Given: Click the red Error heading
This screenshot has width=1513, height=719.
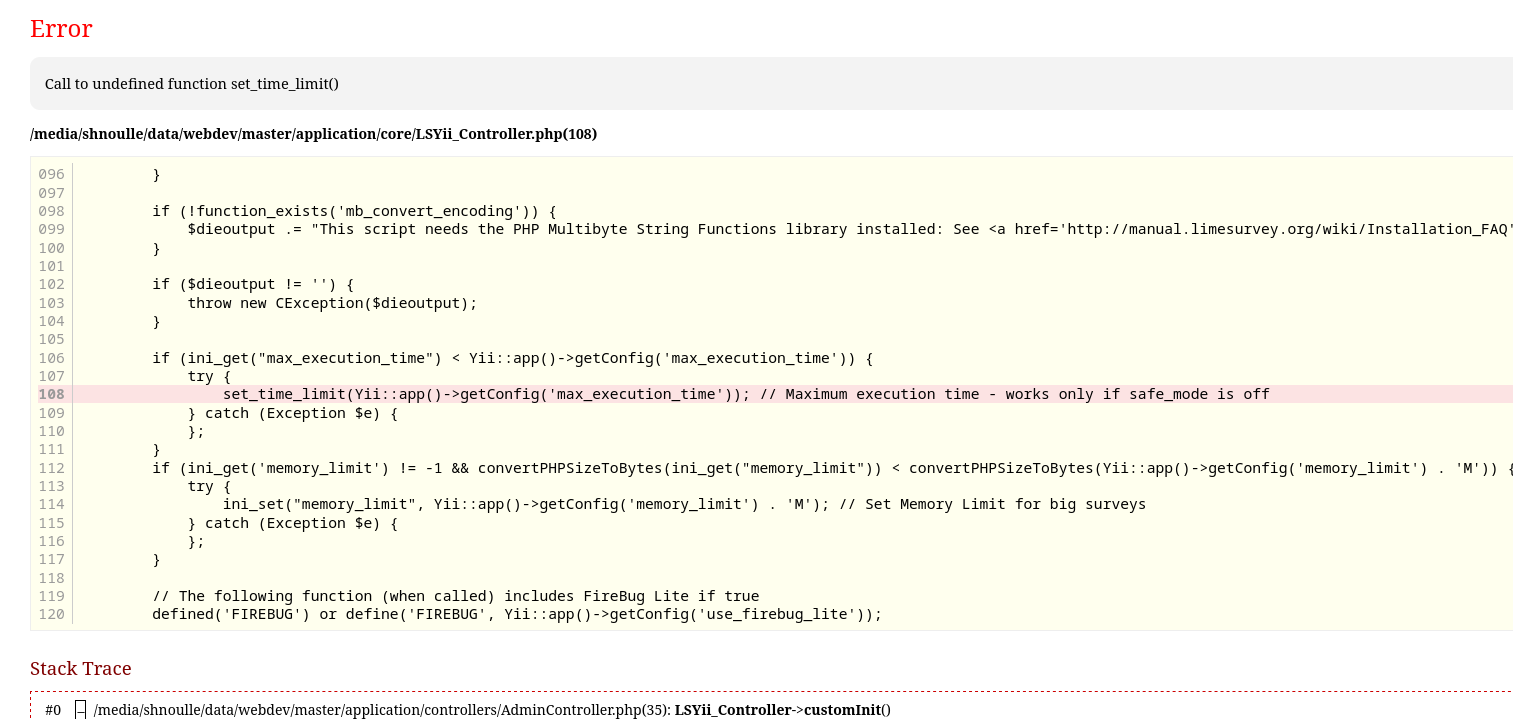Looking at the screenshot, I should click(61, 29).
